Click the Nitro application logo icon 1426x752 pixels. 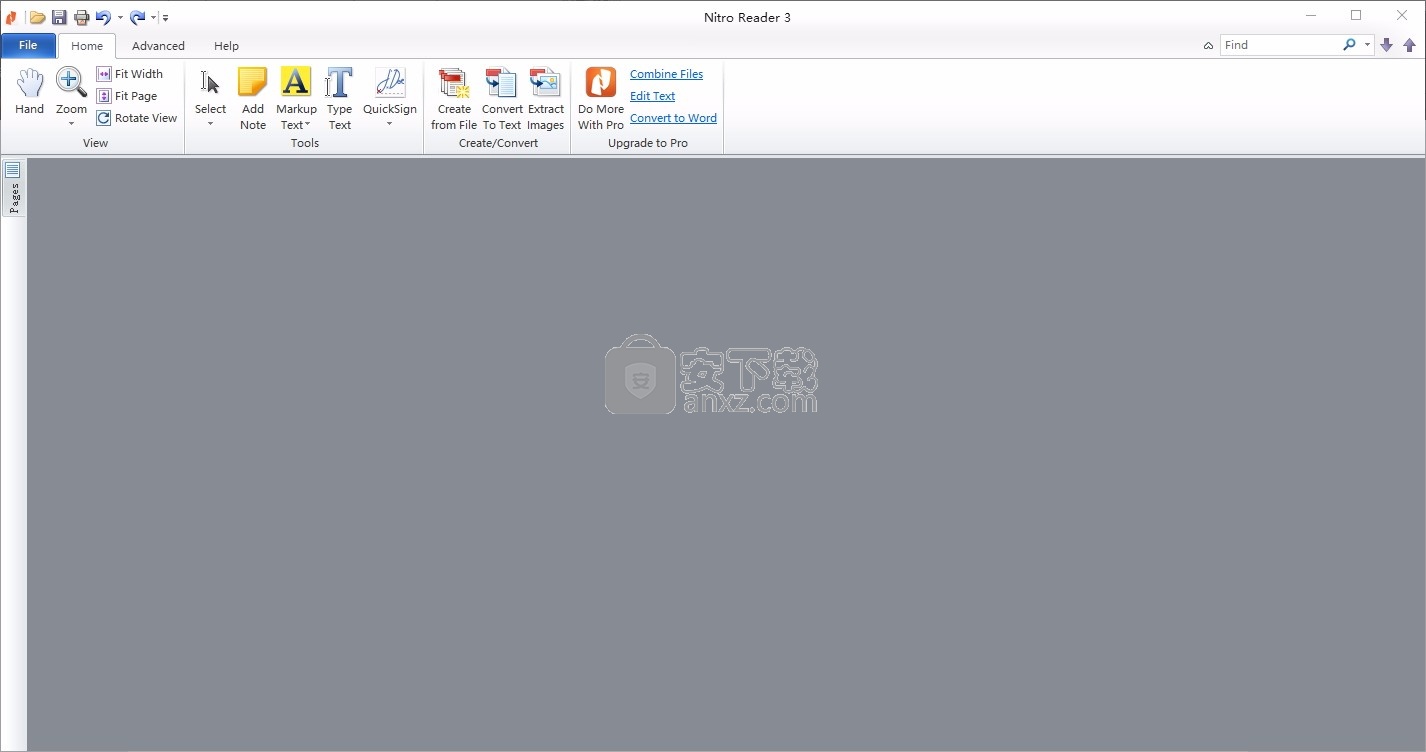11,17
